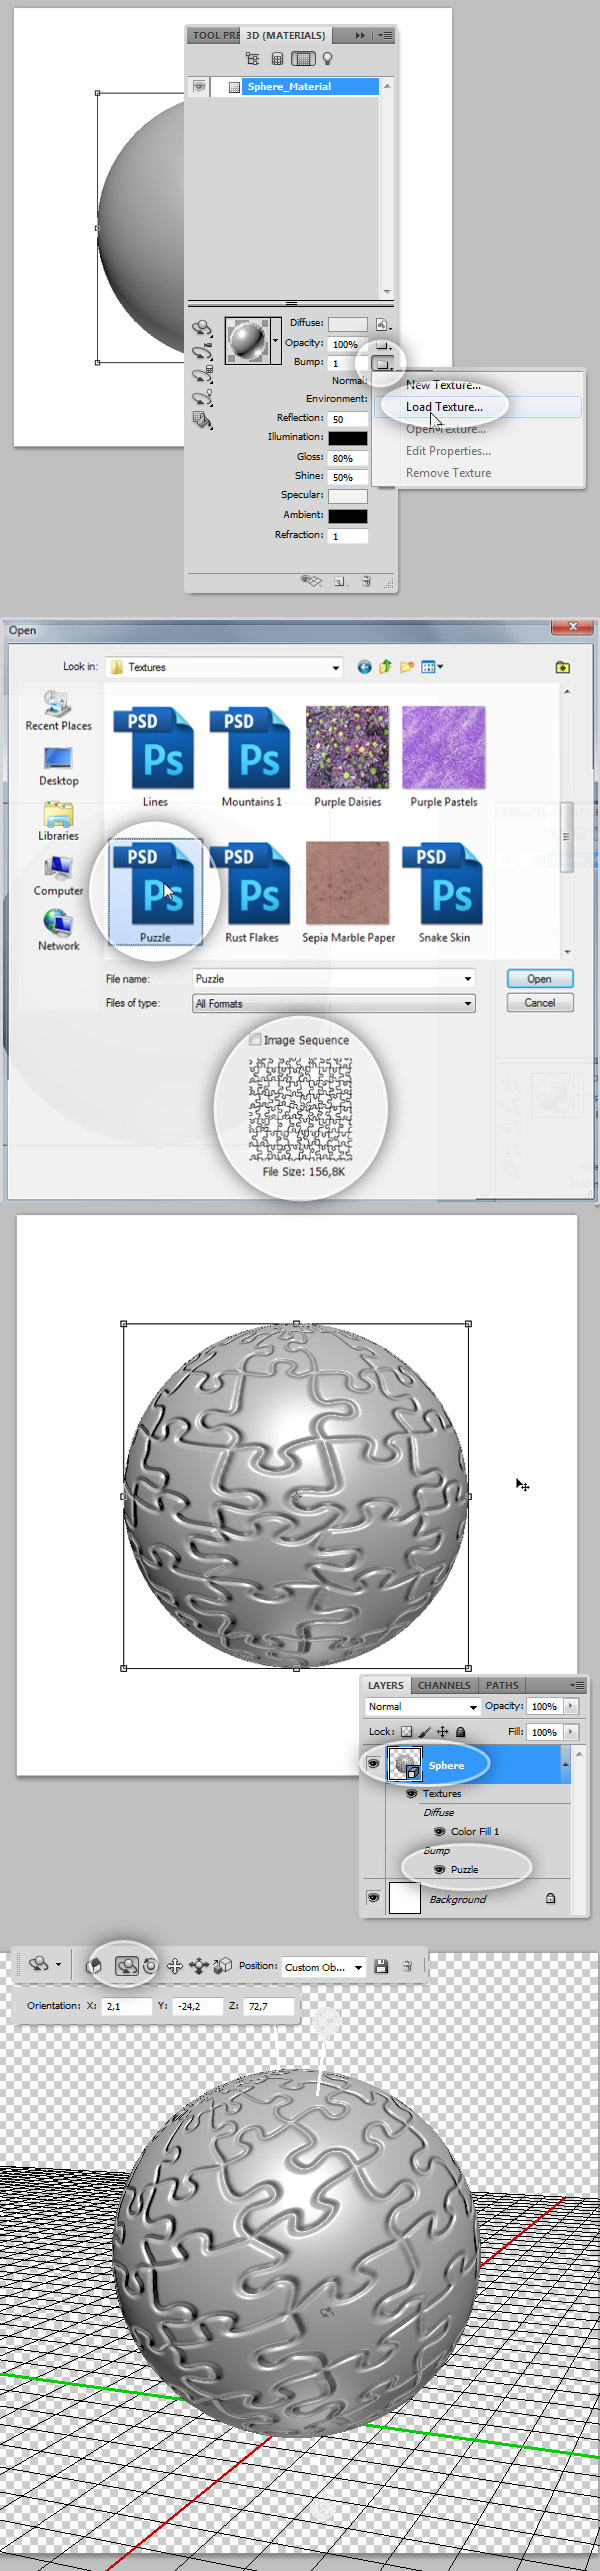Switch to the Channels tab
The image size is (600, 2571).
click(443, 1685)
